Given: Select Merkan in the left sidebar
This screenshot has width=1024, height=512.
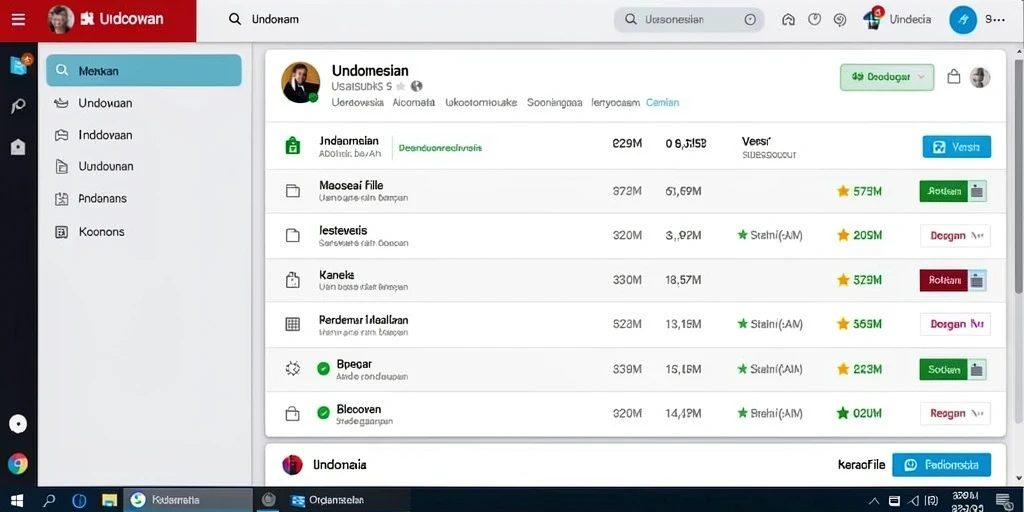Looking at the screenshot, I should tap(144, 71).
